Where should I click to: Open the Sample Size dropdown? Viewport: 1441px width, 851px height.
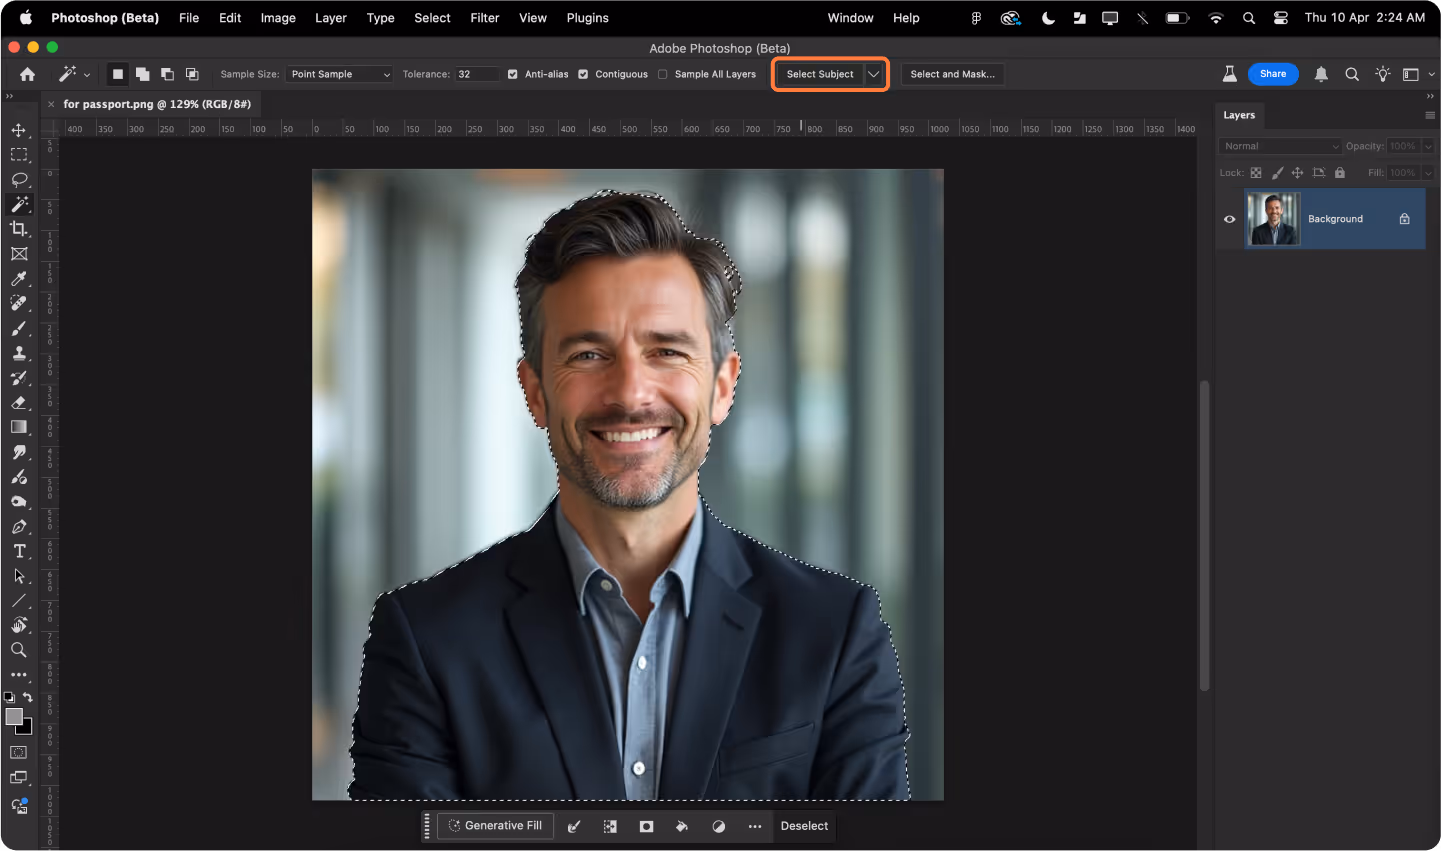click(x=339, y=74)
